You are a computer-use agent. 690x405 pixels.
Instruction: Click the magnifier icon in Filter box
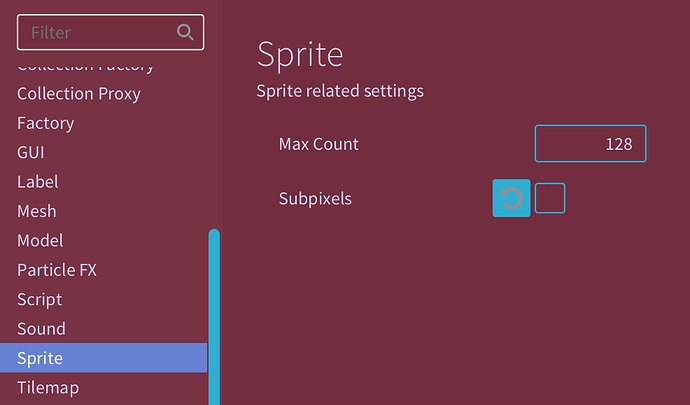point(185,32)
